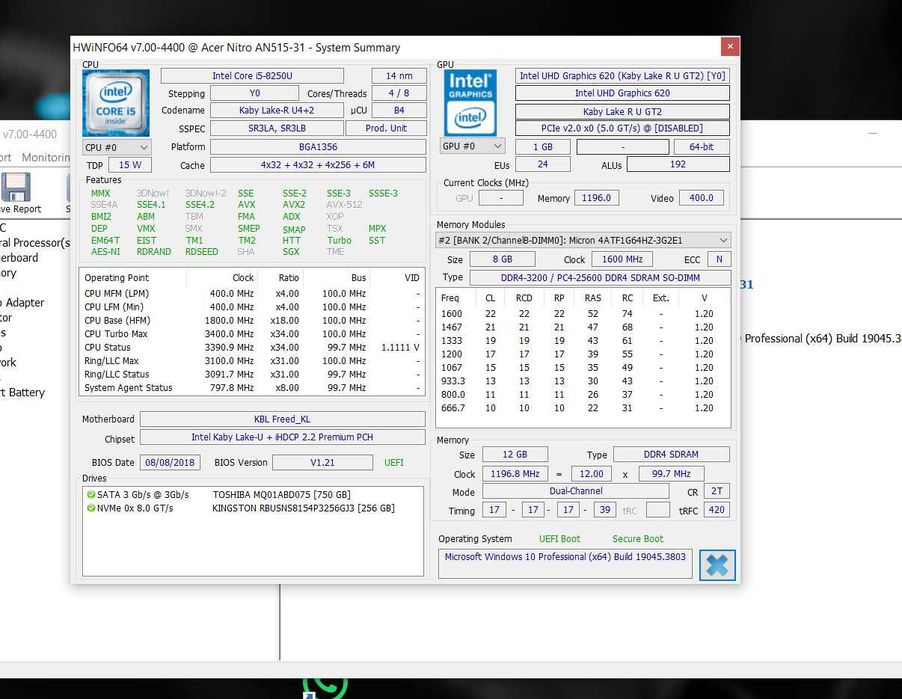The width and height of the screenshot is (902, 699).
Task: Click the BIOS Date 08/08/2018 field
Action: [170, 463]
